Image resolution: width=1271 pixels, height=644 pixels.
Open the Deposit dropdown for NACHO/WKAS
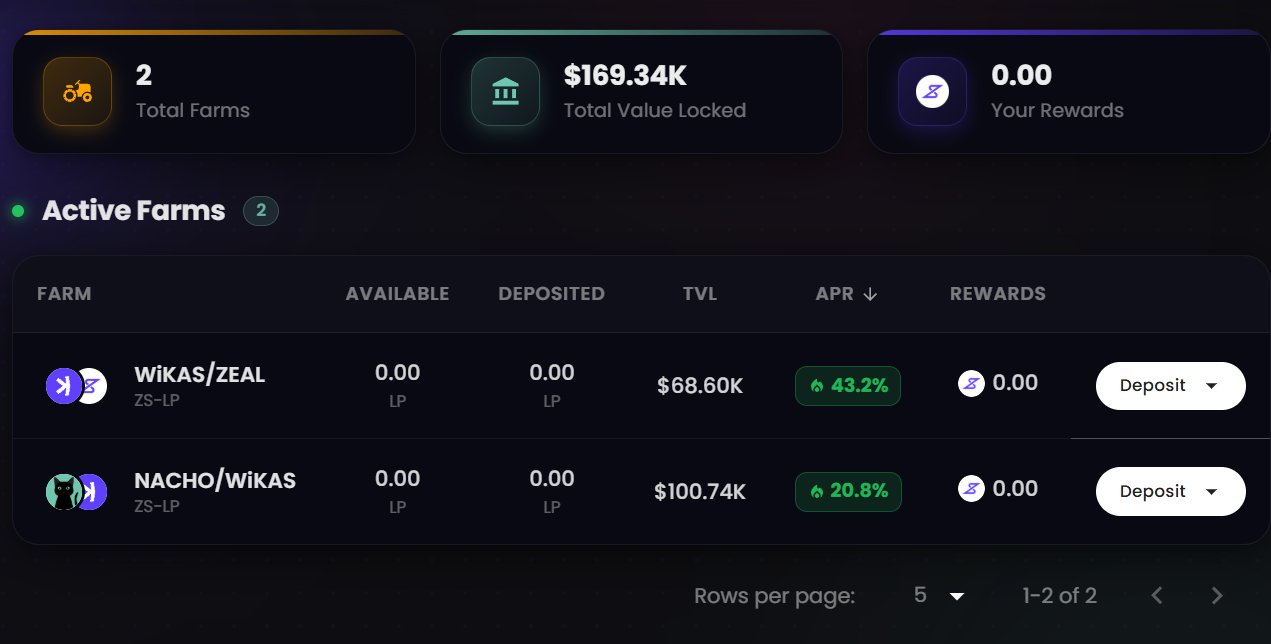tap(1170, 492)
